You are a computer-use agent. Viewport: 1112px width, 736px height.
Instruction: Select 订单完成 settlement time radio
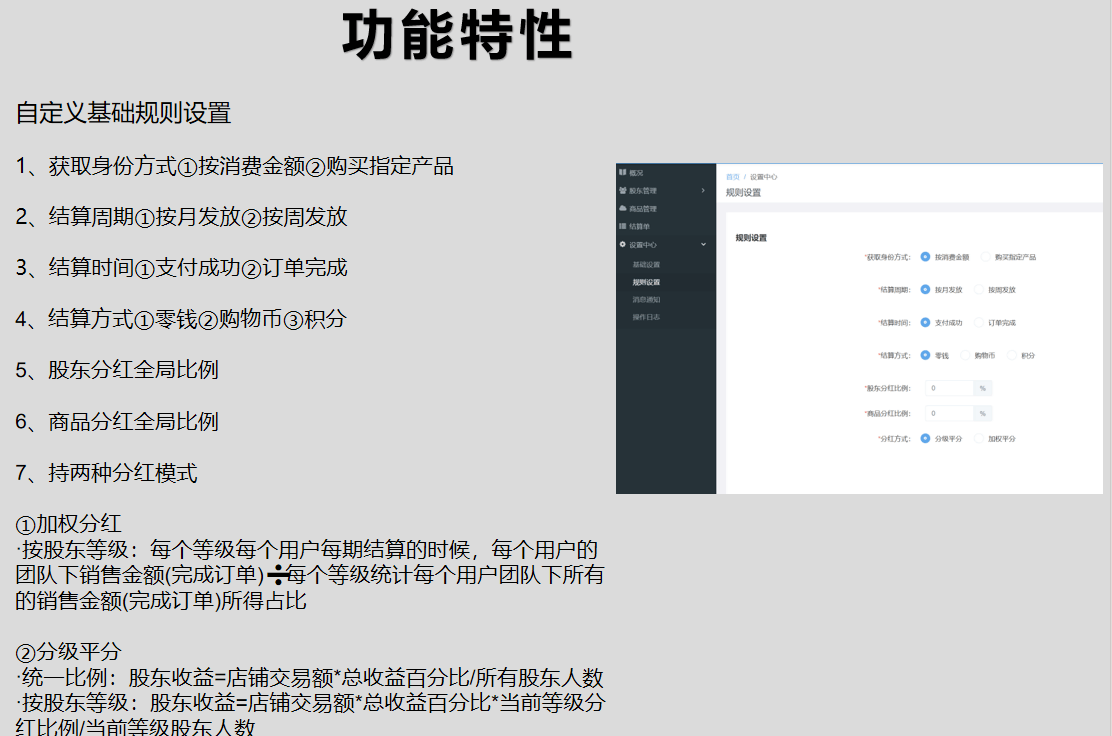pyautogui.click(x=979, y=323)
